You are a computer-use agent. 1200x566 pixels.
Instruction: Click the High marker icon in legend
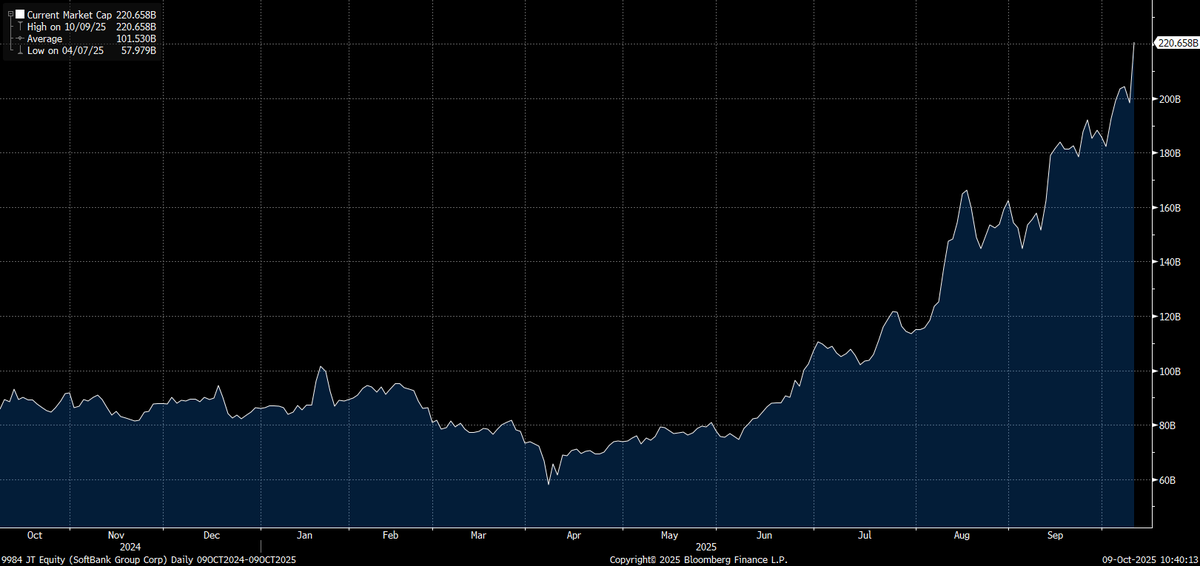(x=19, y=27)
